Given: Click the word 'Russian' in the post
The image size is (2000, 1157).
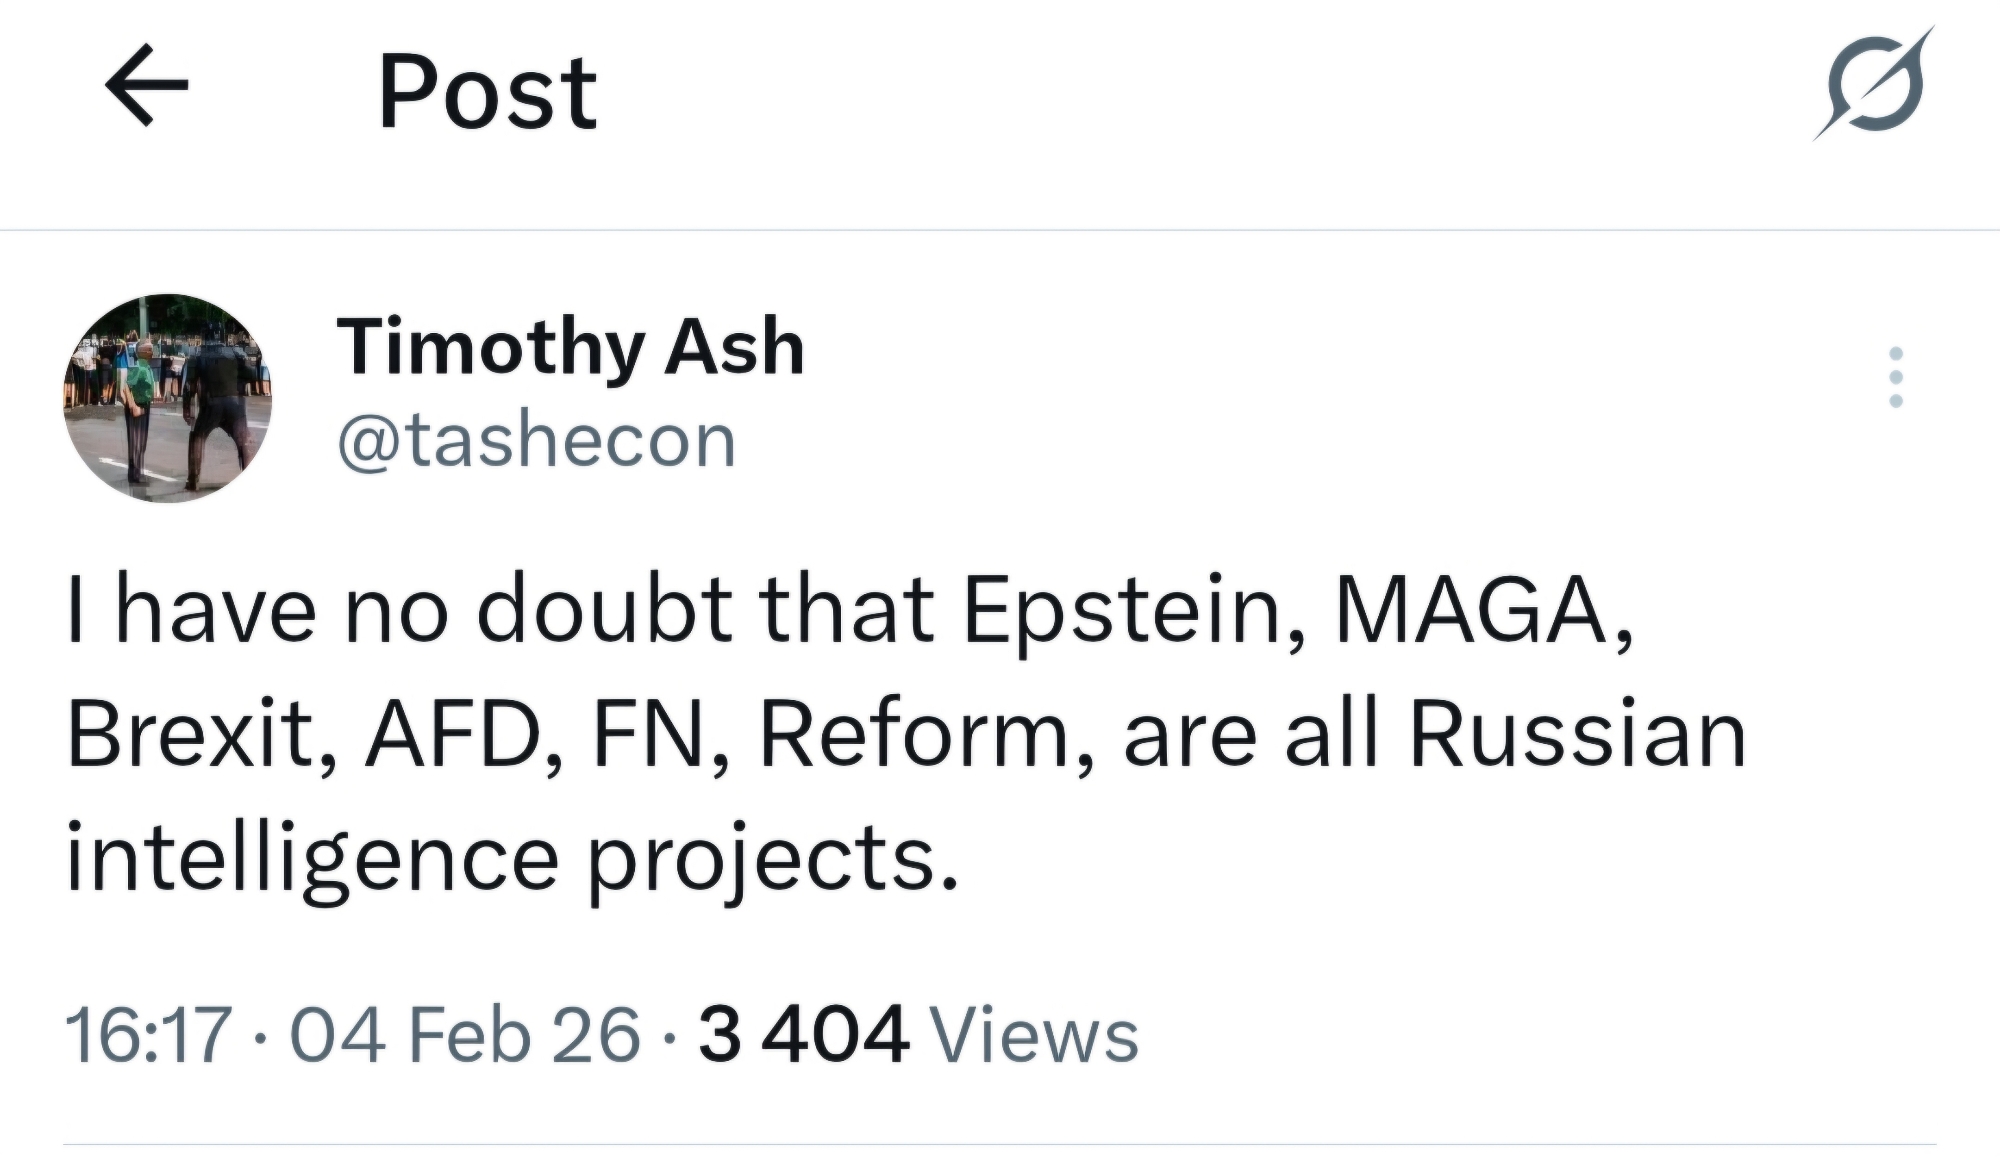Looking at the screenshot, I should [x=1576, y=735].
